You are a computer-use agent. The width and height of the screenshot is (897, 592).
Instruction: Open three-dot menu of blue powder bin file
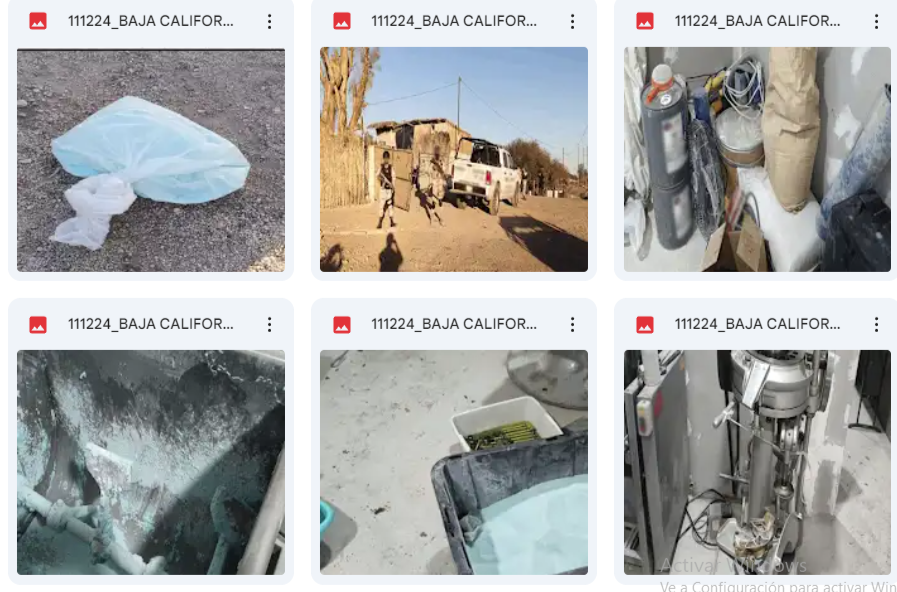(x=573, y=325)
